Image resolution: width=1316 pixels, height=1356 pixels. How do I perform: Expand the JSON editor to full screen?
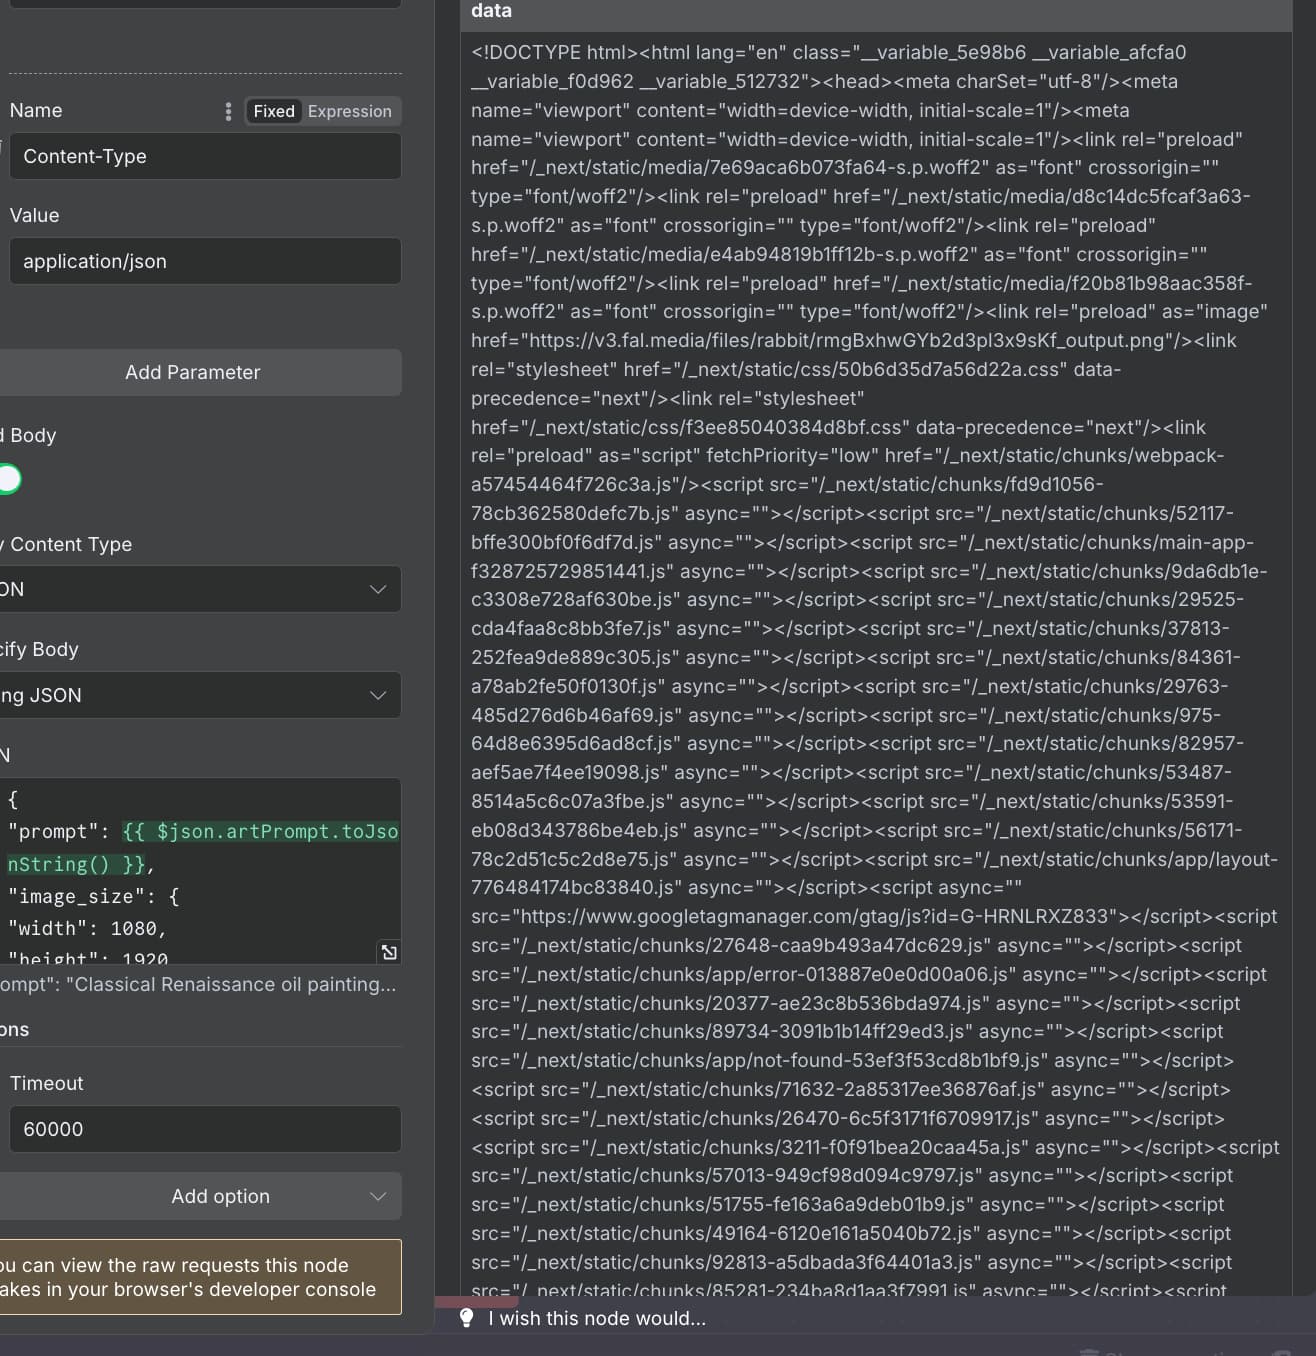(x=389, y=952)
